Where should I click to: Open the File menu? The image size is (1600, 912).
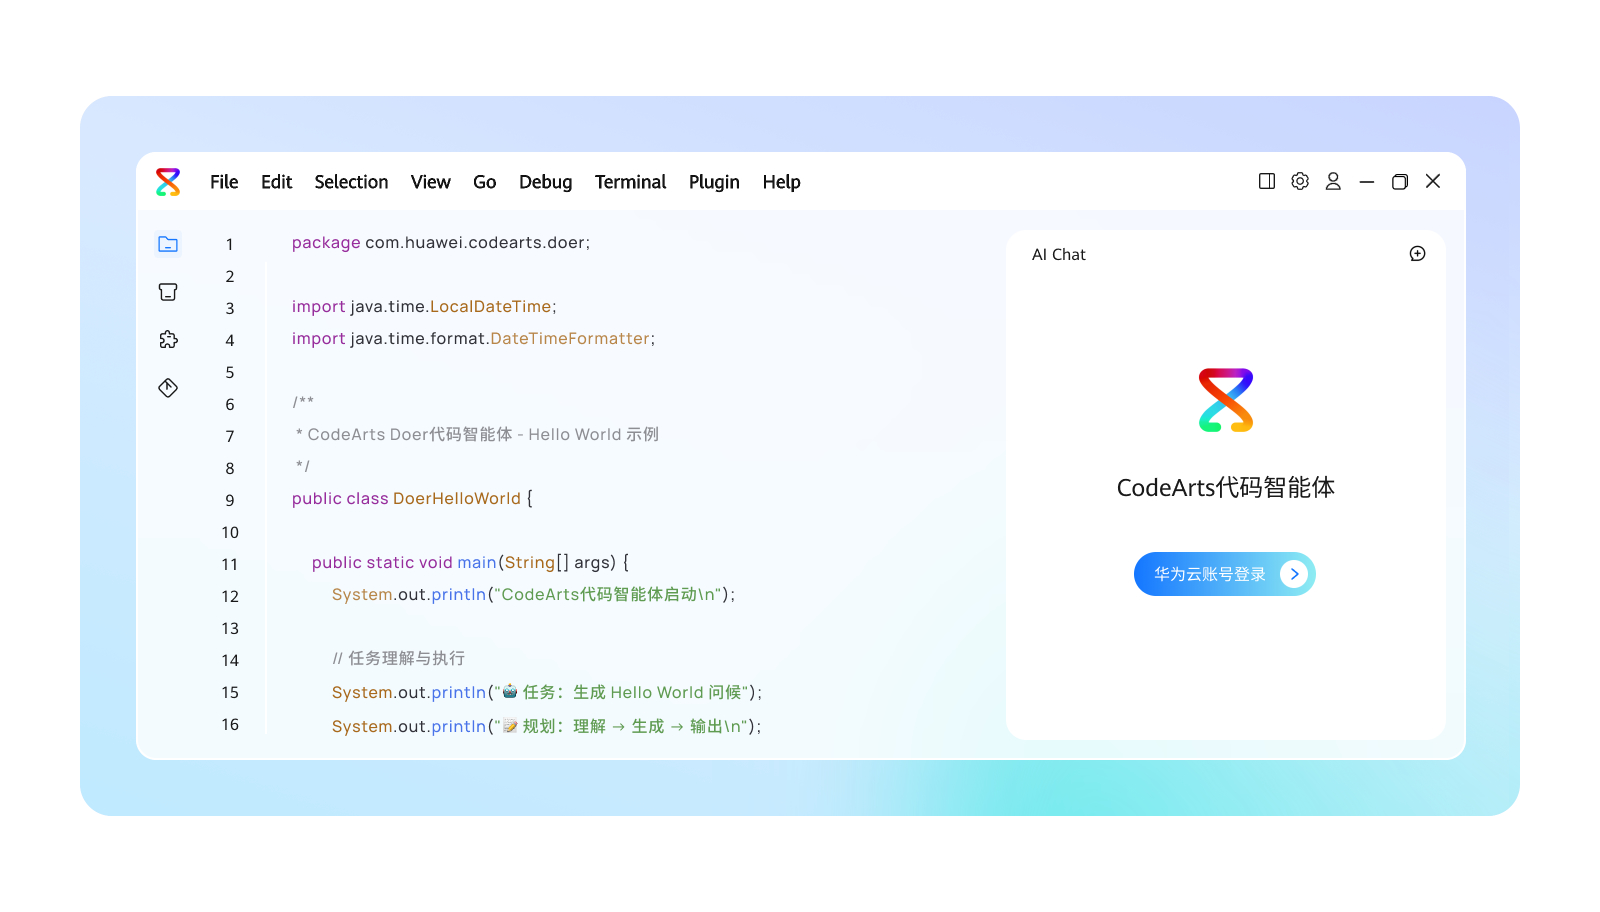tap(224, 182)
